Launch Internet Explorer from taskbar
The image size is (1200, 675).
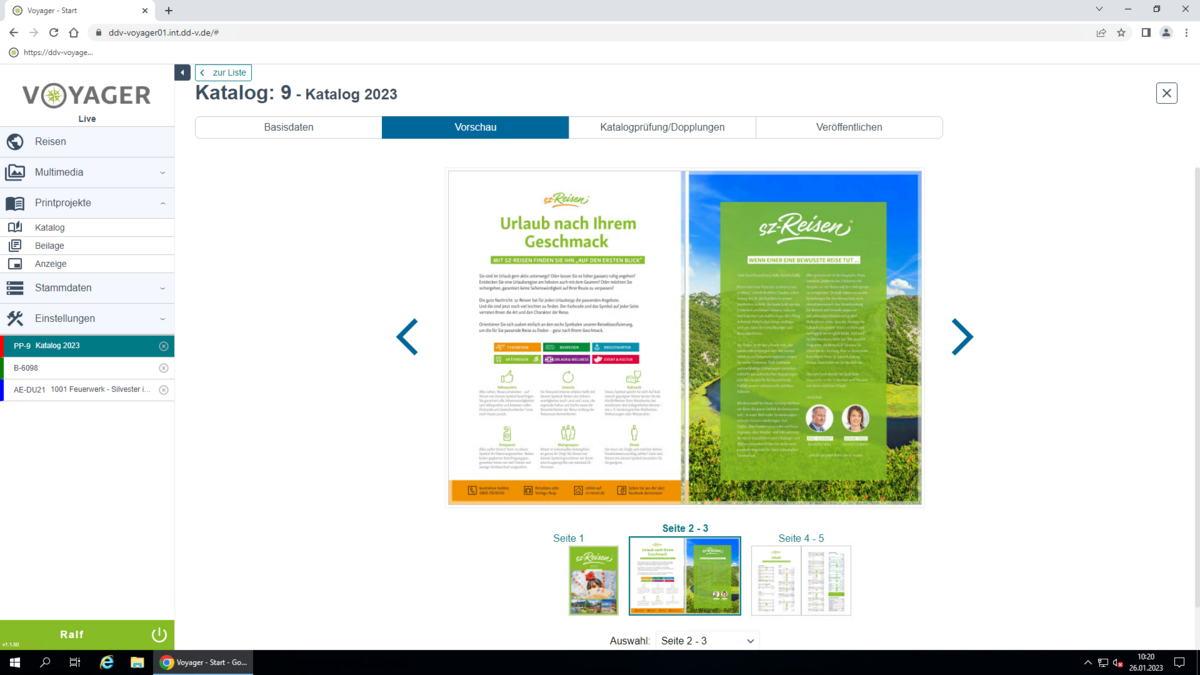107,662
